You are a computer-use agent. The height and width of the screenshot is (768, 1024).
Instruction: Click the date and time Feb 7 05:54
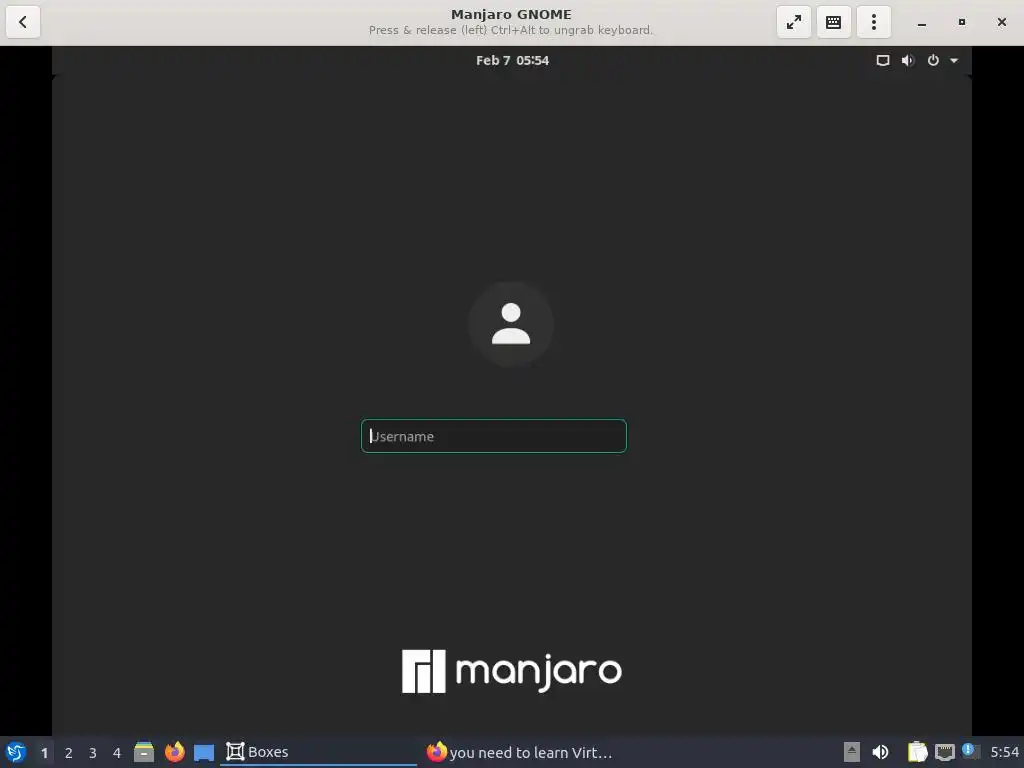(512, 60)
